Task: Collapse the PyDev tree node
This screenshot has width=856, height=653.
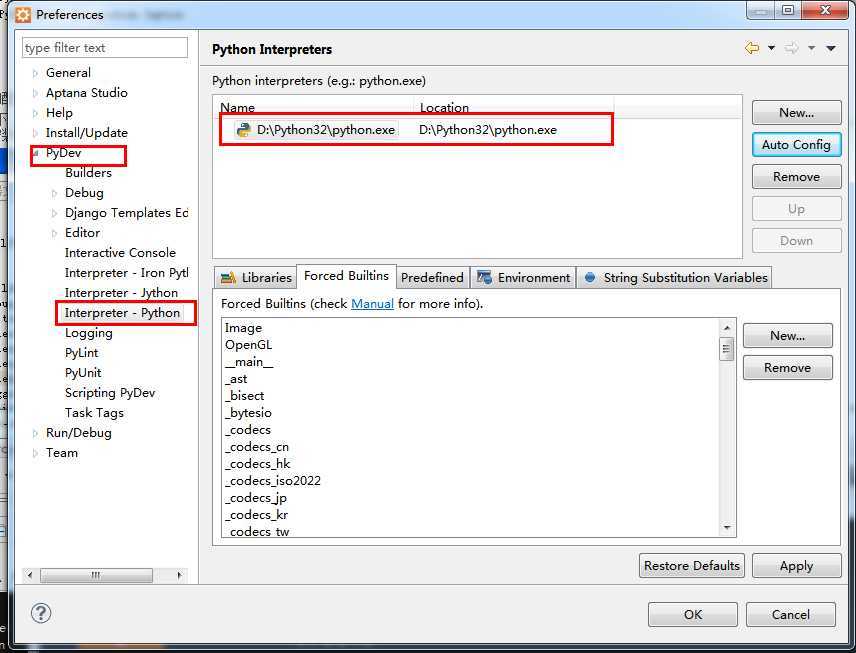Action: [36, 153]
